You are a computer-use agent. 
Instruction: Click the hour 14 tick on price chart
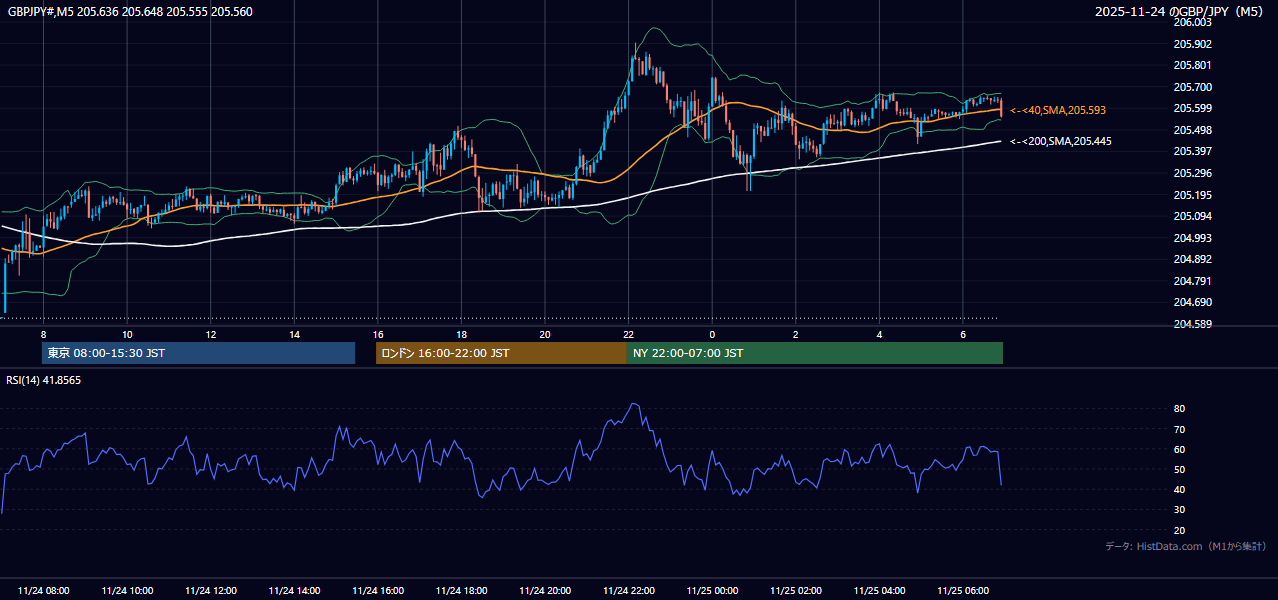294,334
